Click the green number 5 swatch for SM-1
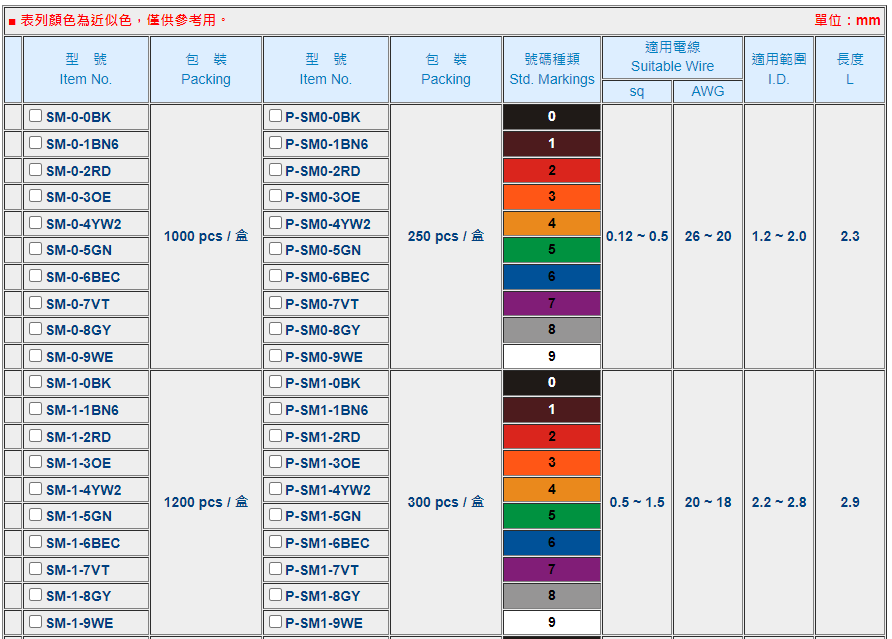The image size is (892, 639). pos(552,516)
